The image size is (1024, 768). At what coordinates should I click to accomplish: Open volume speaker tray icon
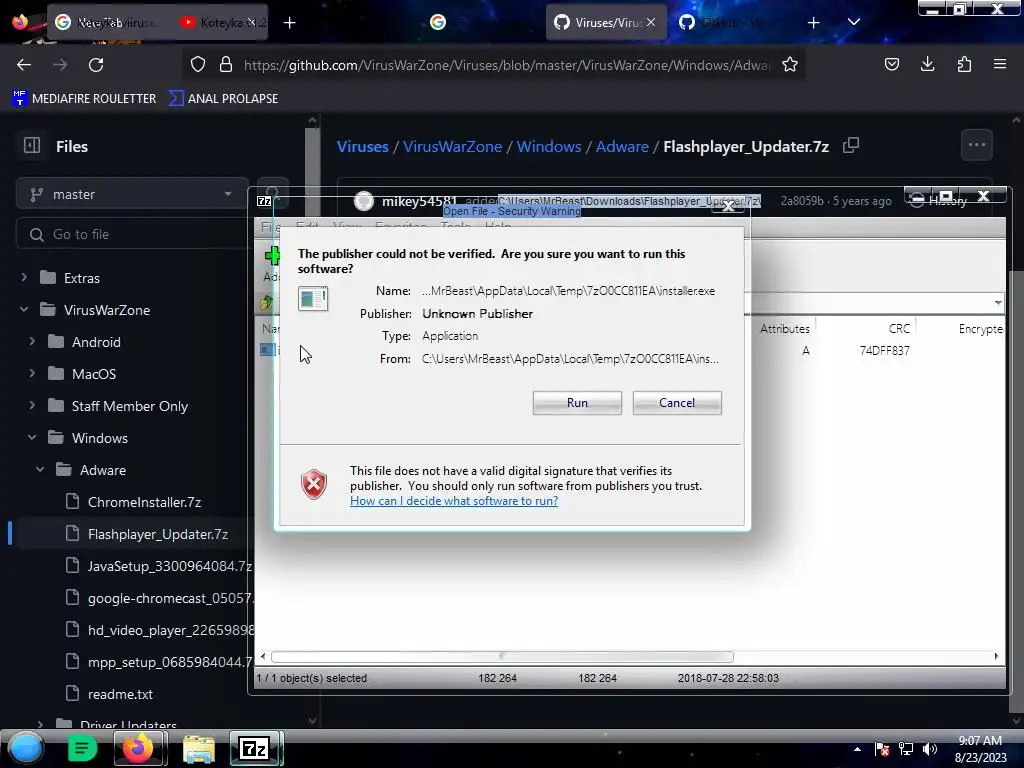930,749
